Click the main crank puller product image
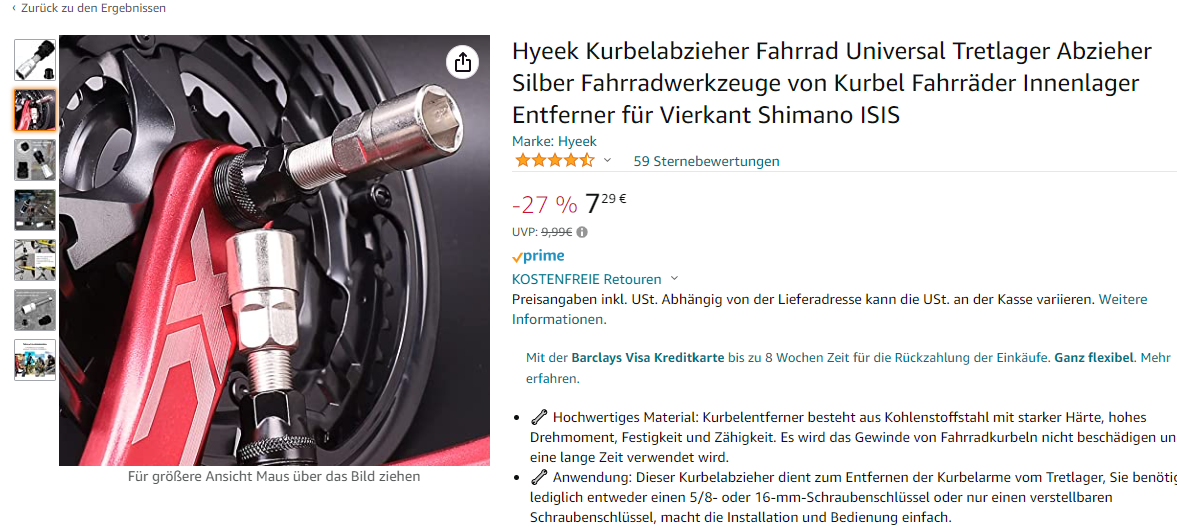This screenshot has width=1177, height=527. click(275, 251)
